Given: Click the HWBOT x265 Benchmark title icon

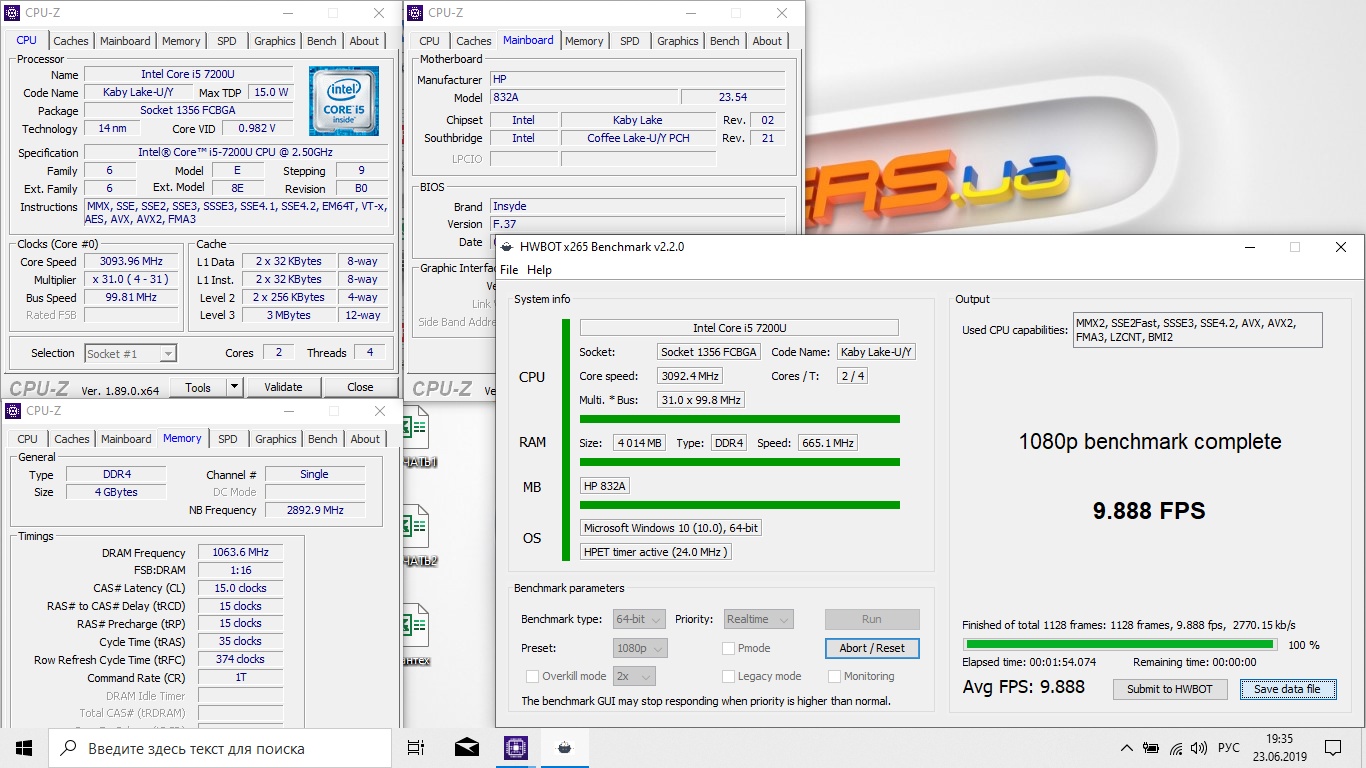Looking at the screenshot, I should [507, 246].
